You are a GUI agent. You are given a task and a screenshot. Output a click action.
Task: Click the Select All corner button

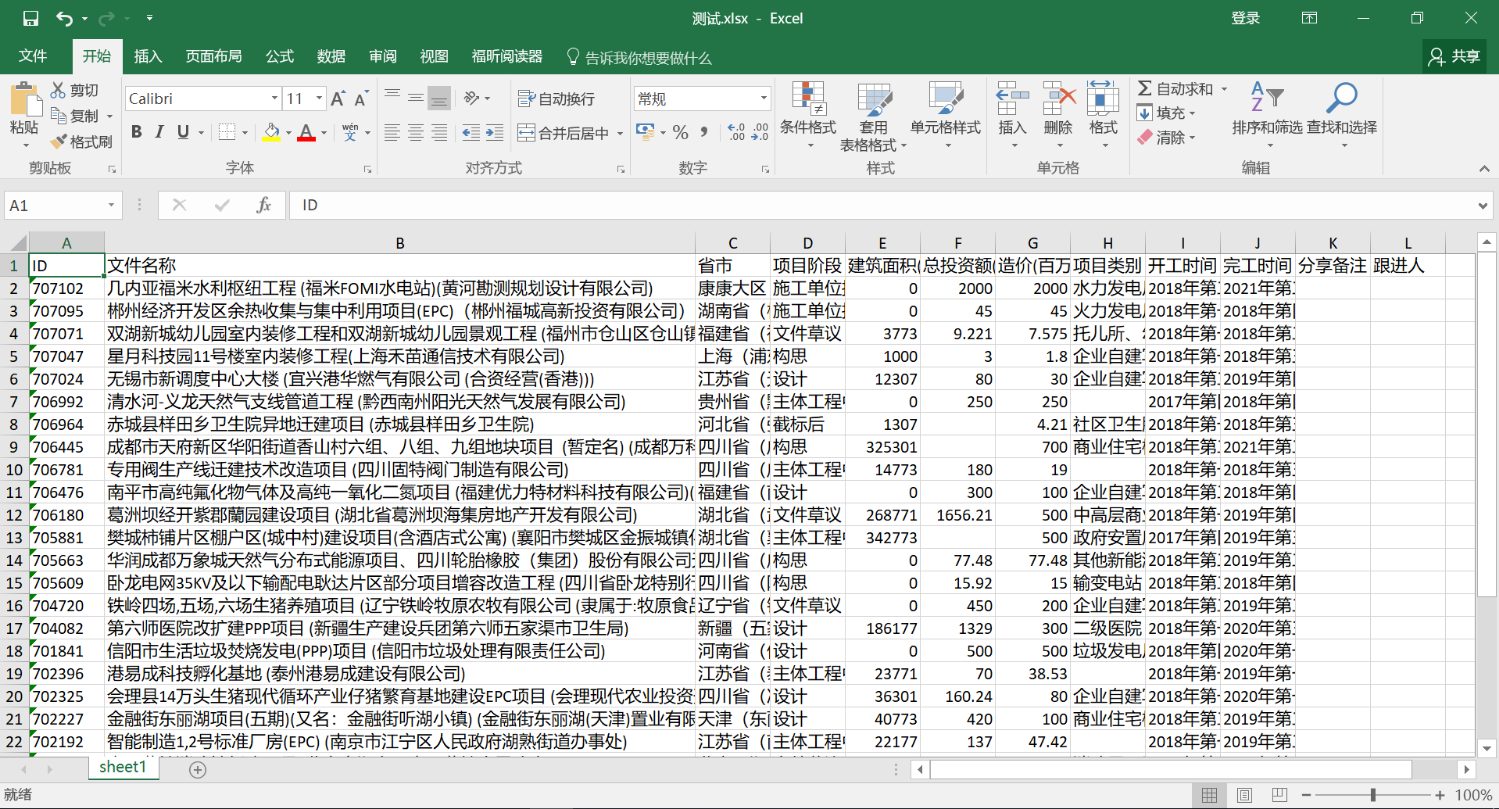[15, 243]
